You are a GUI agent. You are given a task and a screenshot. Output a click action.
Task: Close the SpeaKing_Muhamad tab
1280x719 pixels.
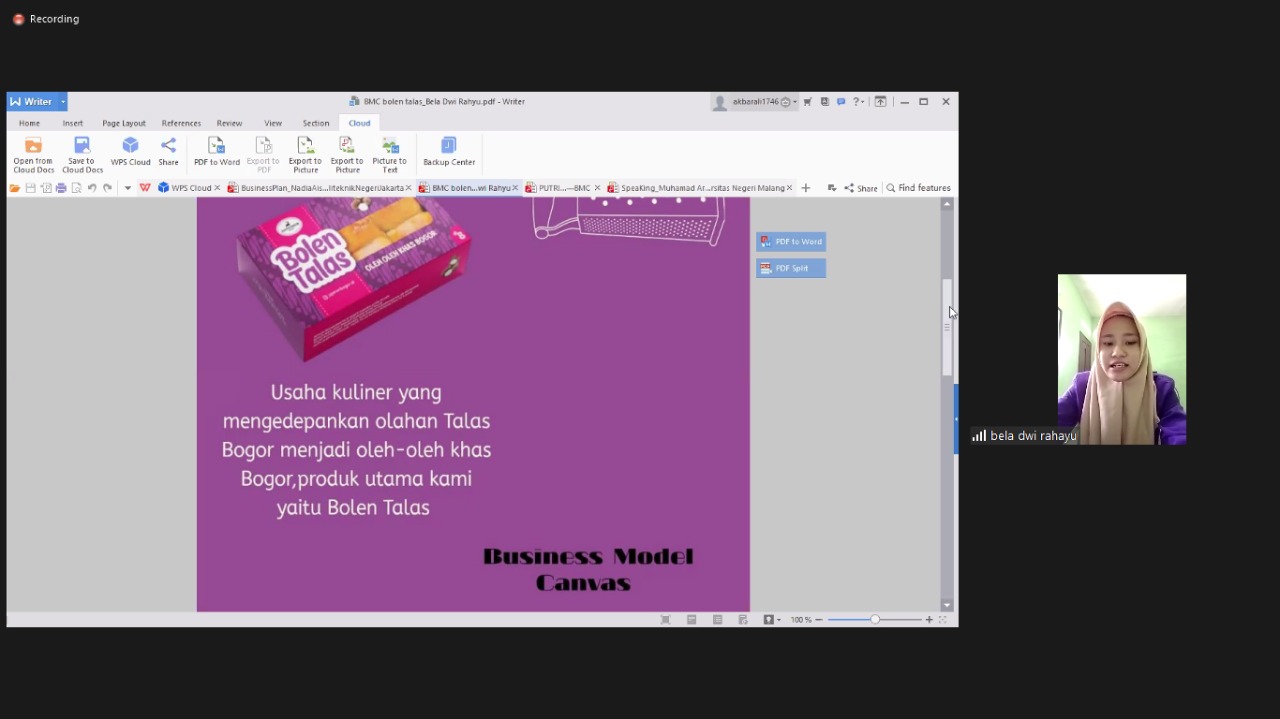[x=790, y=188]
